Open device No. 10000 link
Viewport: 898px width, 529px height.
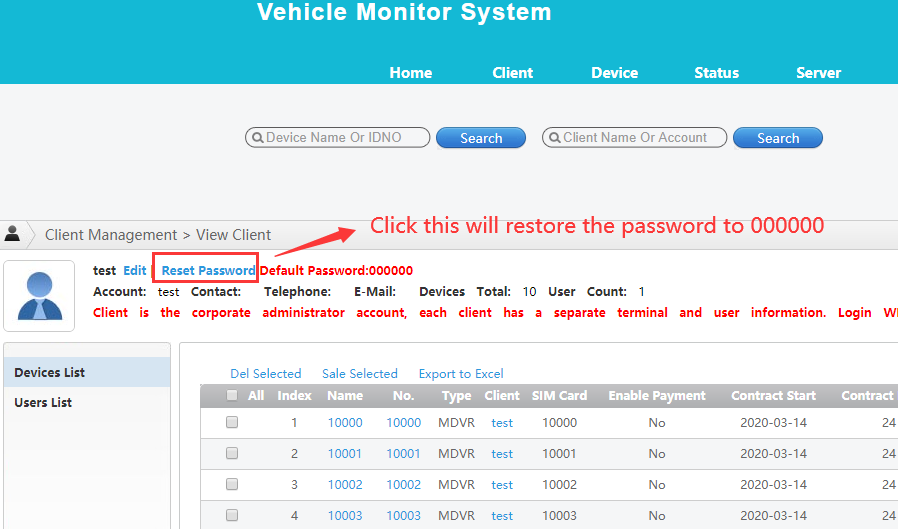pyautogui.click(x=404, y=423)
